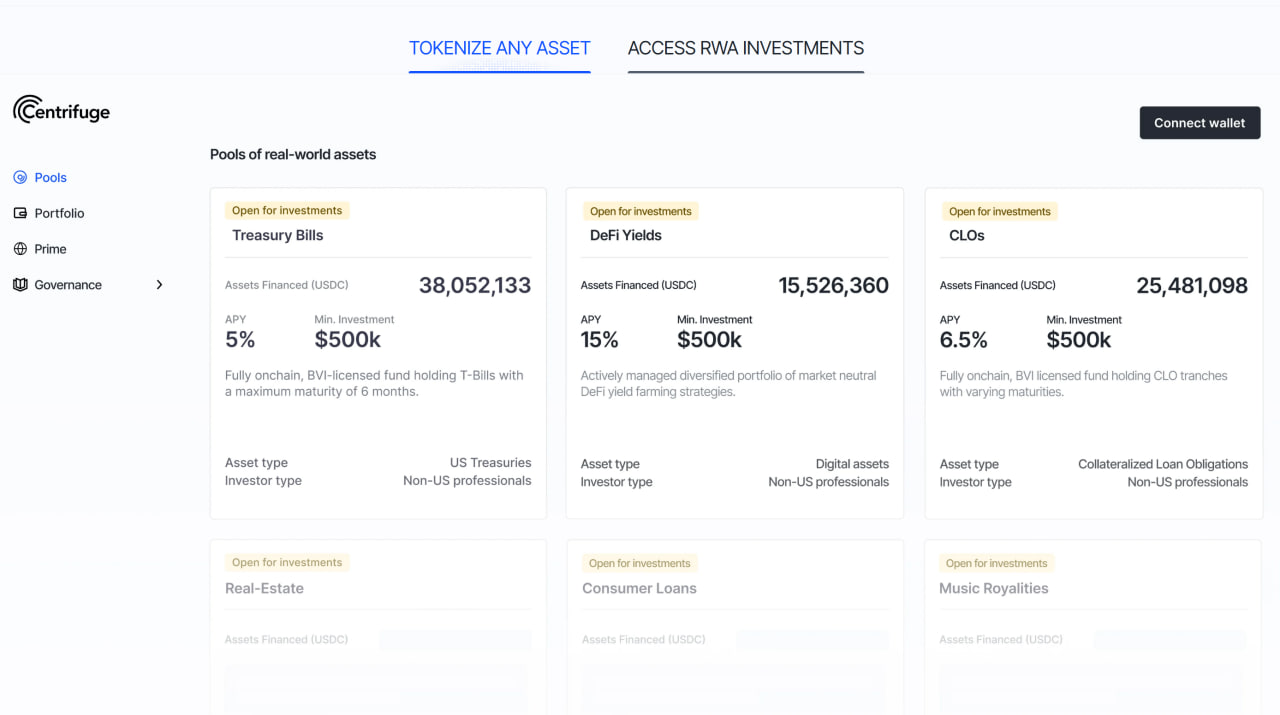Open the Treasury Bills pool card
This screenshot has height=715, width=1280.
click(378, 353)
